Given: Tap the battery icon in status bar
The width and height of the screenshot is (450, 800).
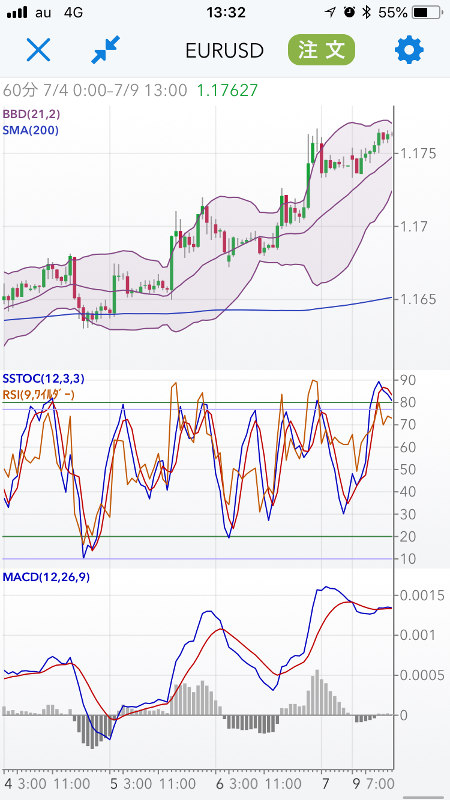Looking at the screenshot, I should pyautogui.click(x=427, y=13).
